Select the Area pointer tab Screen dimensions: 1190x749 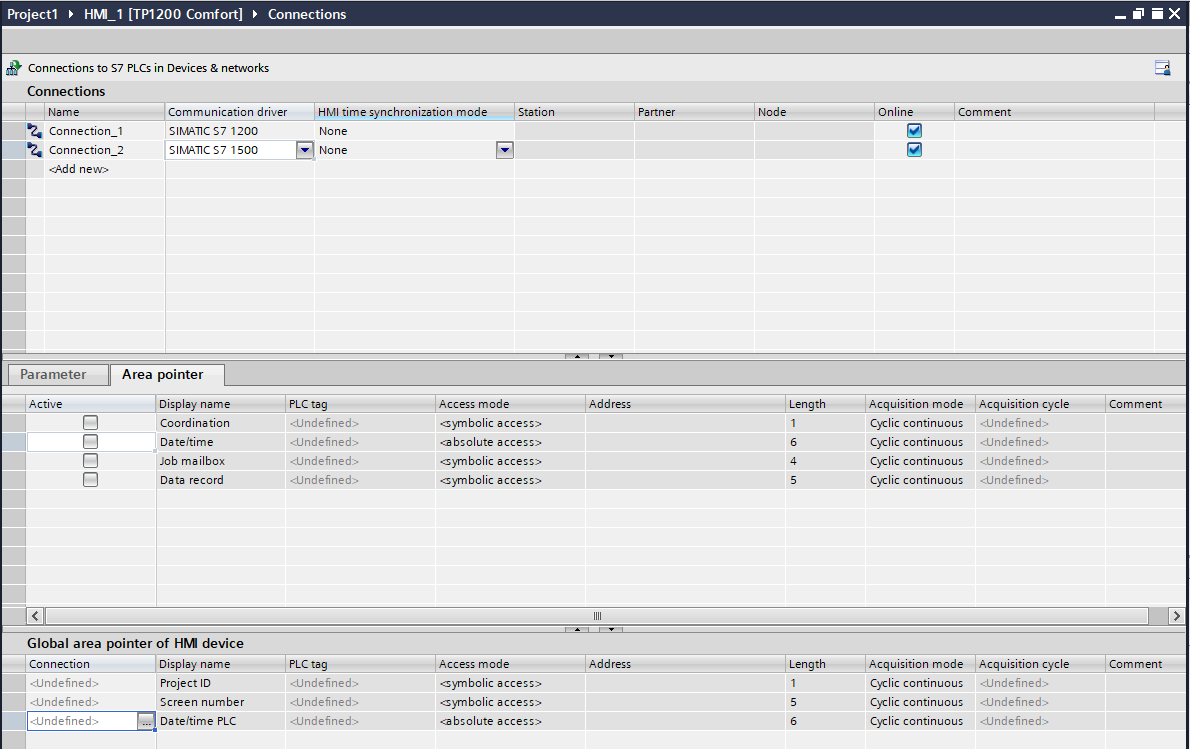(x=163, y=375)
